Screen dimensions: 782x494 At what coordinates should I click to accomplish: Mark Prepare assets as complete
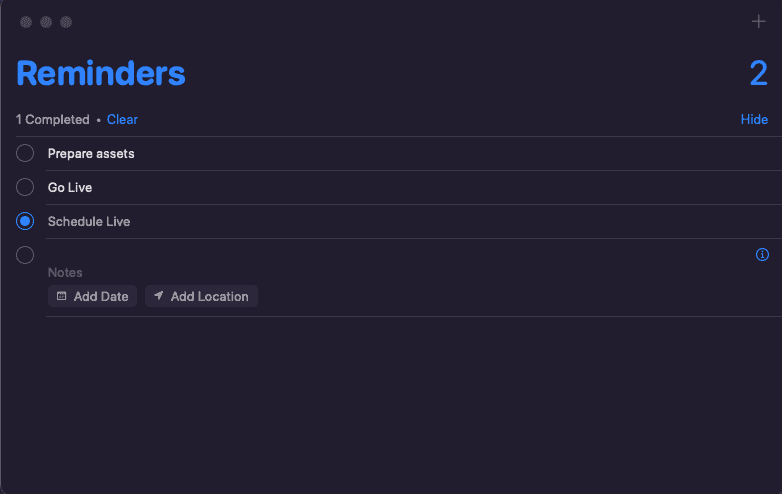[26, 153]
